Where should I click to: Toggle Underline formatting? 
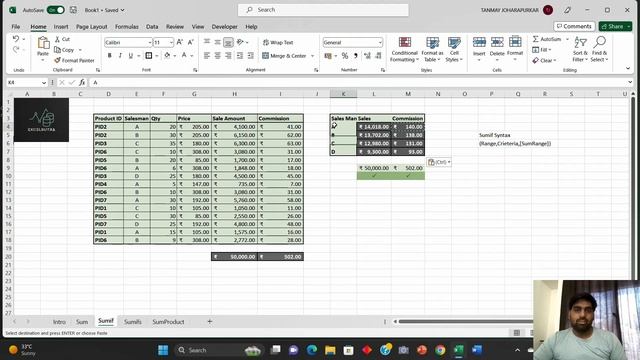[x=131, y=56]
